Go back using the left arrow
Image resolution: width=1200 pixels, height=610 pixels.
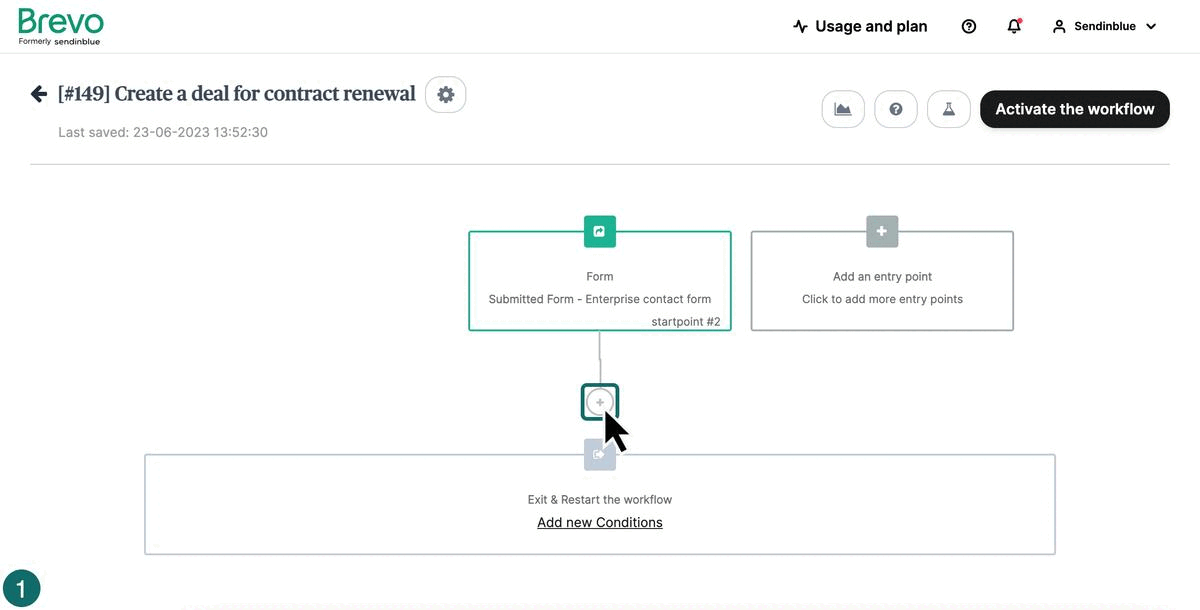38,93
